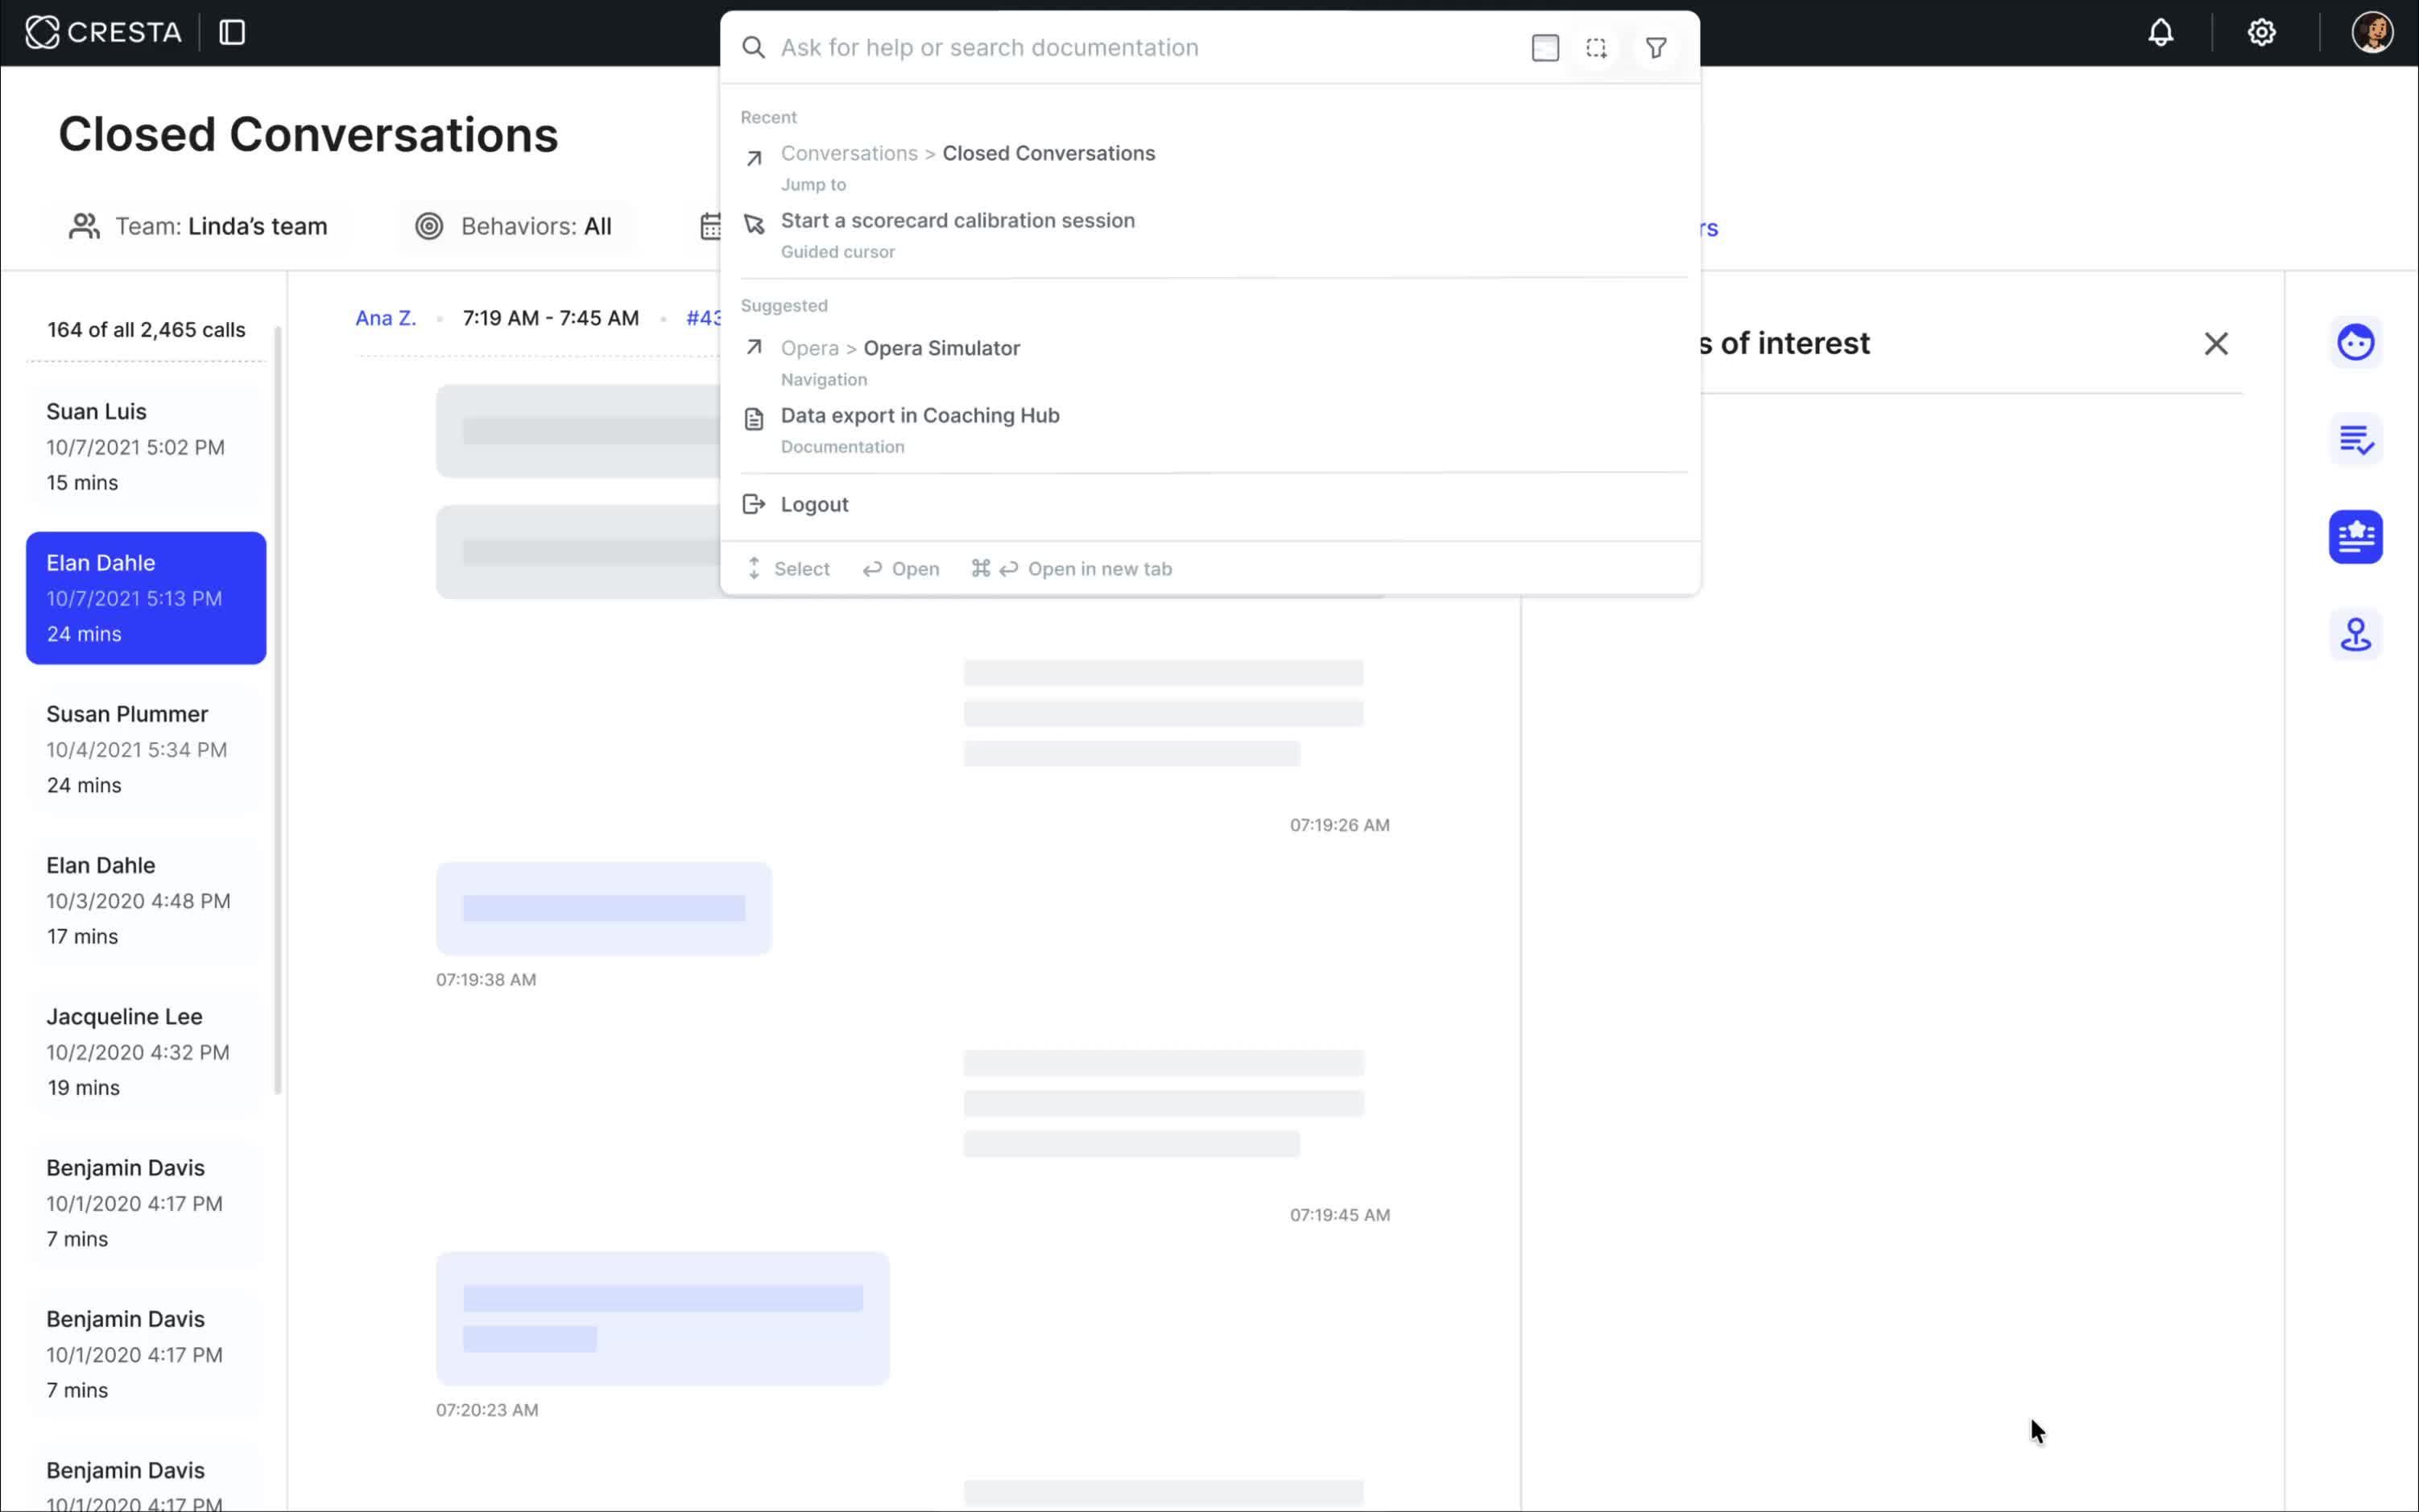Image resolution: width=2419 pixels, height=1512 pixels.
Task: Click the user profile avatar
Action: tap(2371, 33)
